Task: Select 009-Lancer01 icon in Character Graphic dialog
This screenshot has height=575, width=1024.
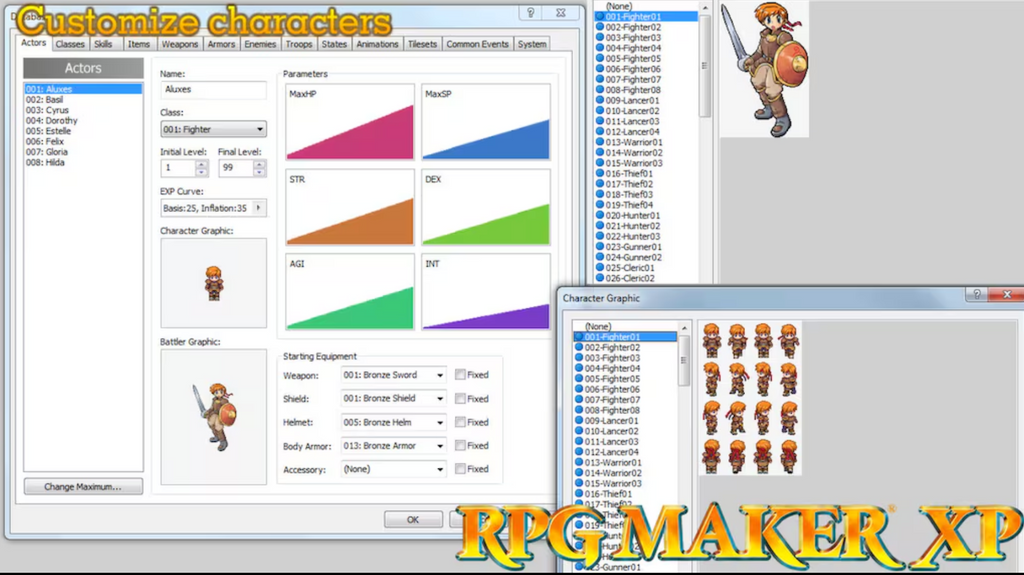Action: coord(579,420)
